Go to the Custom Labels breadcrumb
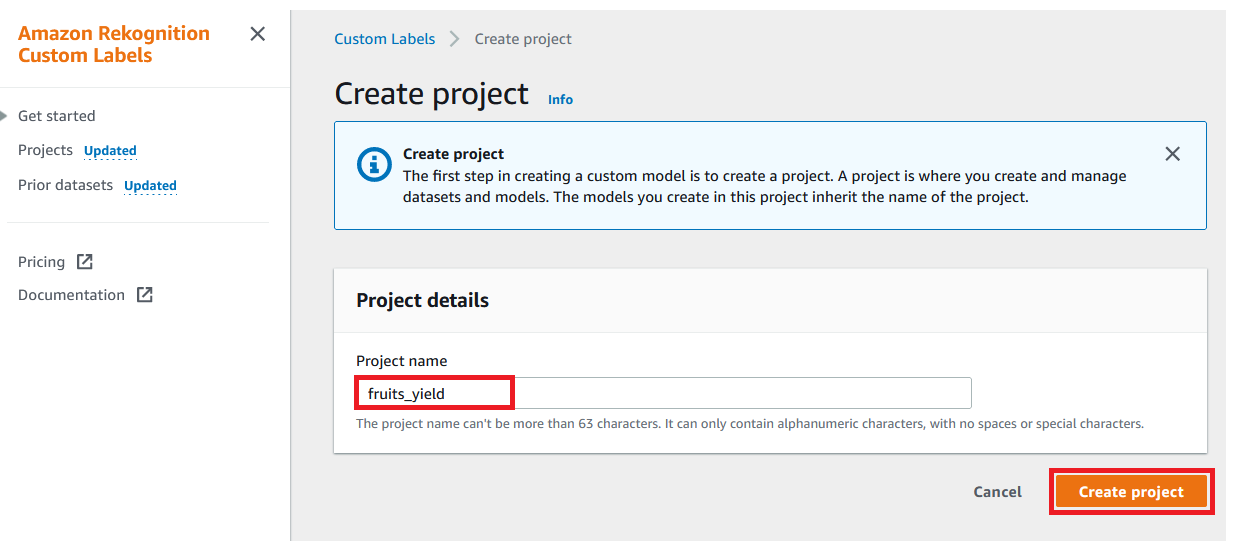Viewport: 1236px width, 546px height. pos(385,39)
